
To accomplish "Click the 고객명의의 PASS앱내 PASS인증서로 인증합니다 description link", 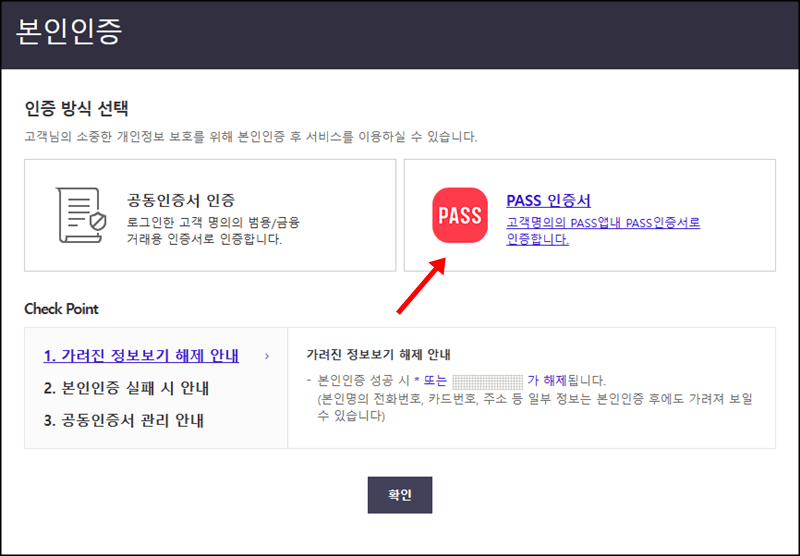I will [603, 231].
